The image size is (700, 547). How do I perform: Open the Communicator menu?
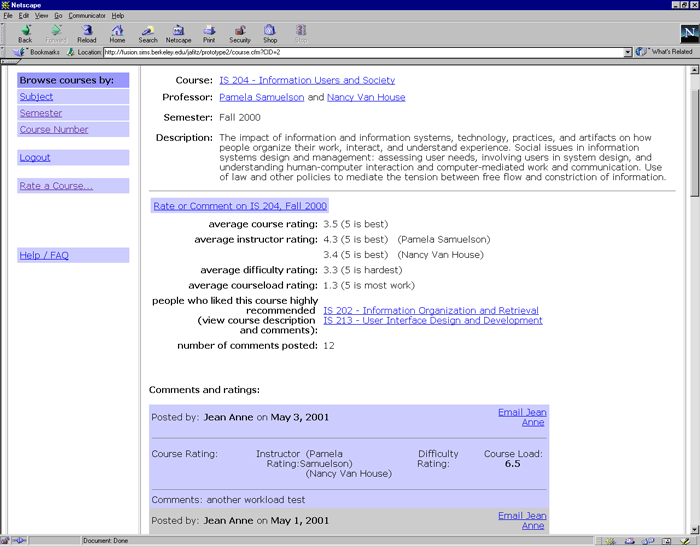tap(87, 16)
